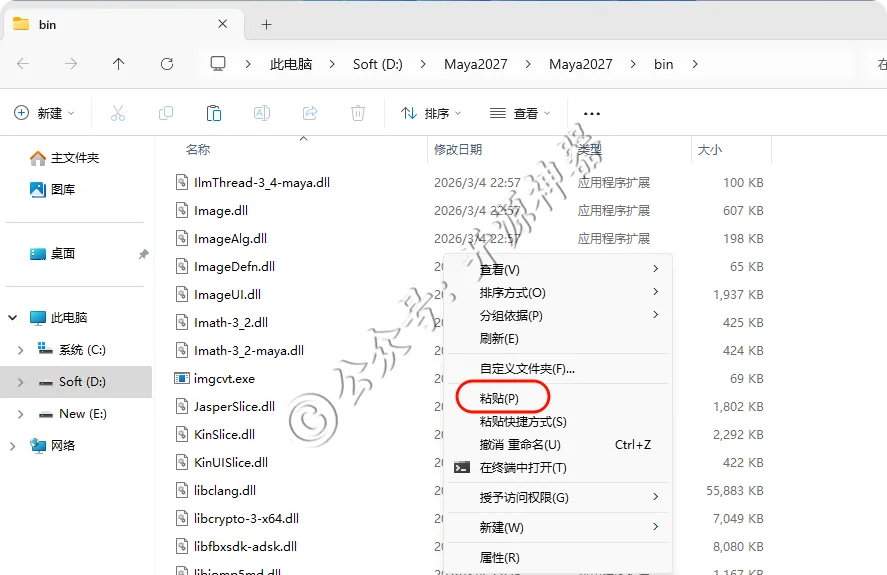This screenshot has height=575, width=887.
Task: Expand the 网络 tree node
Action: point(12,446)
